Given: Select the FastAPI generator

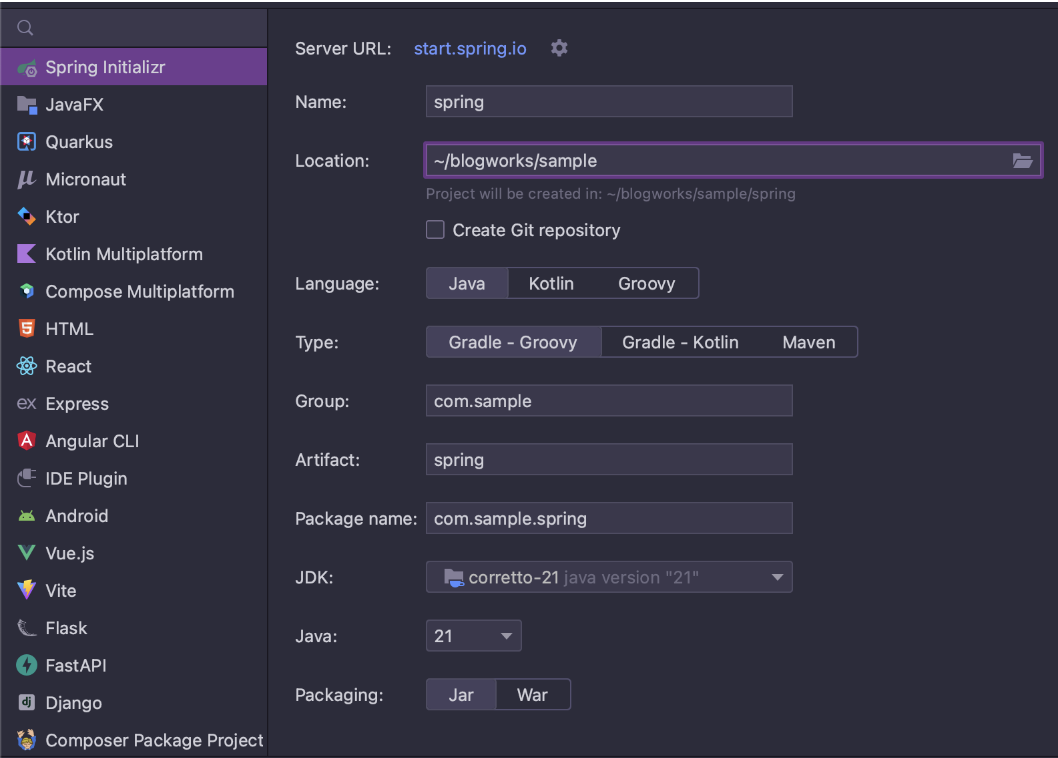Looking at the screenshot, I should pos(134,665).
